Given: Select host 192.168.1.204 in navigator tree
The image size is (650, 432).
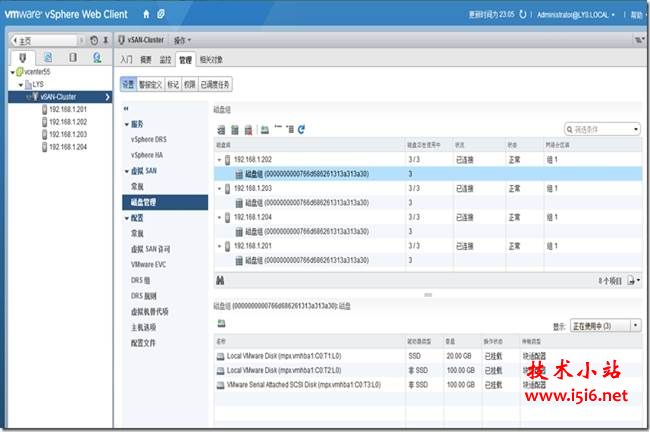Looking at the screenshot, I should coord(68,147).
